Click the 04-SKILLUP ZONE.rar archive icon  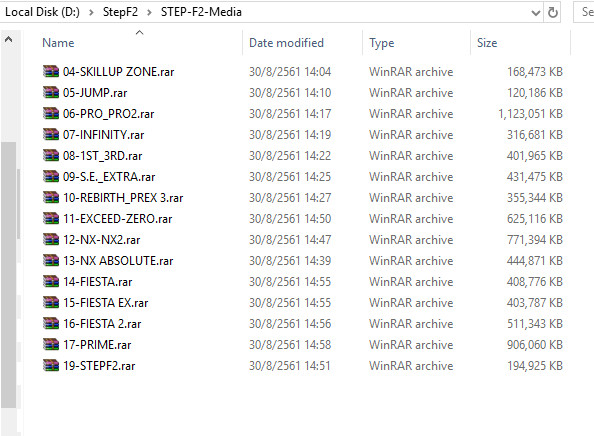(51, 71)
